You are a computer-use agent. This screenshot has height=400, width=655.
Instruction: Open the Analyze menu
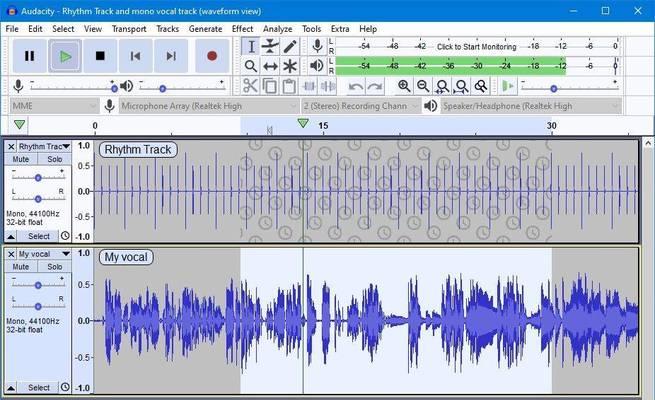[278, 29]
